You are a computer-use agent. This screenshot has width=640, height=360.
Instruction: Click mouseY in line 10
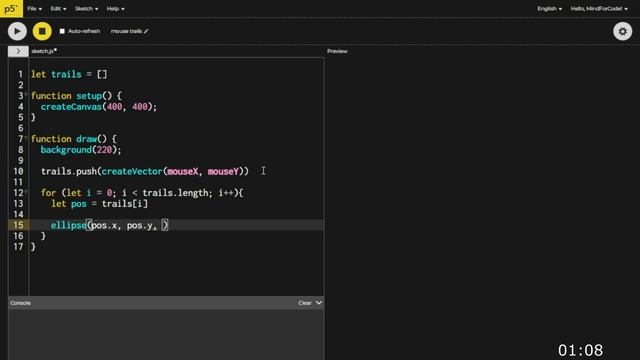(223, 171)
